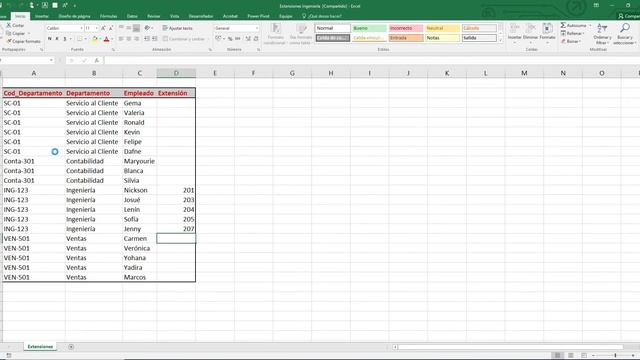This screenshot has width=640, height=360.
Task: Switch to the Desarrollador tab
Action: 201,16
